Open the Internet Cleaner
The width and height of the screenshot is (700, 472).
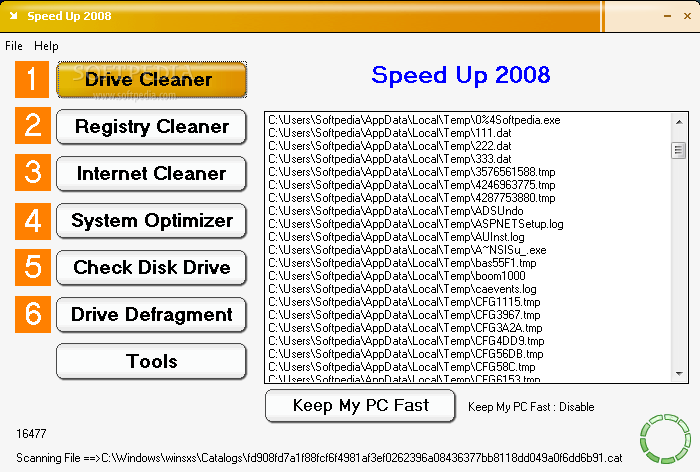coord(151,174)
